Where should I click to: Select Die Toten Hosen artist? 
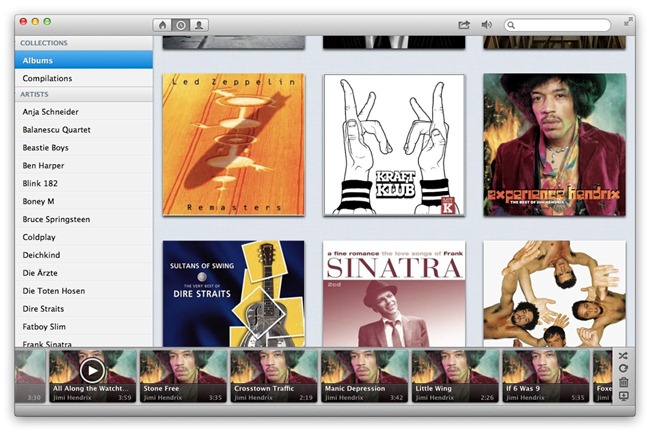pyautogui.click(x=84, y=291)
